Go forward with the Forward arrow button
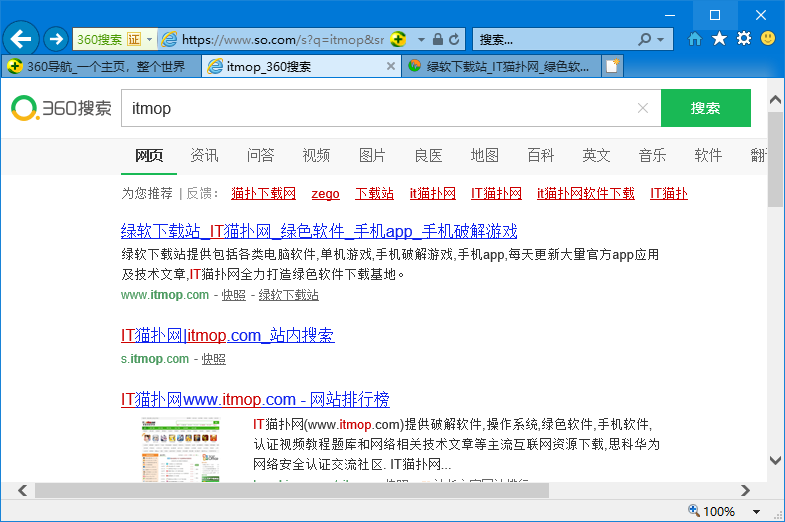Image resolution: width=785 pixels, height=522 pixels. (56, 39)
